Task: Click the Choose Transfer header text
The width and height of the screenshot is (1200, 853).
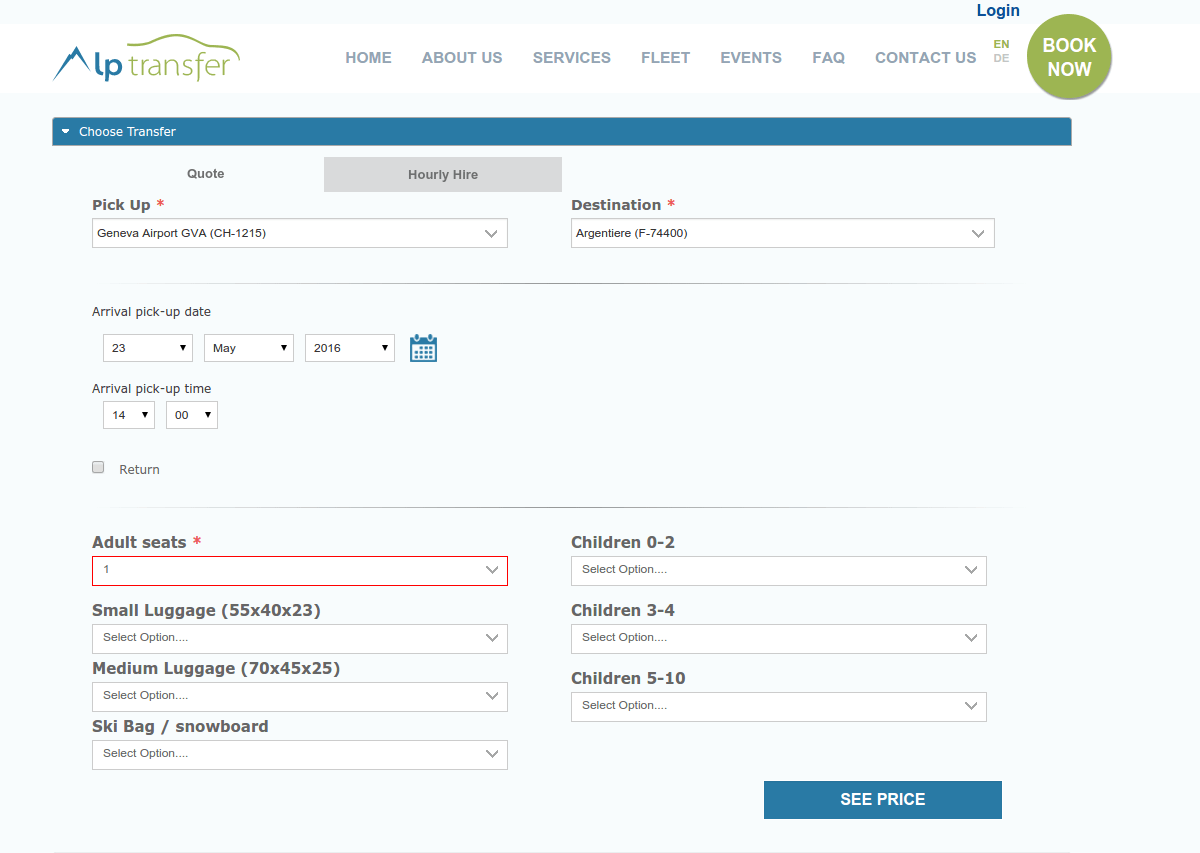Action: pos(127,132)
